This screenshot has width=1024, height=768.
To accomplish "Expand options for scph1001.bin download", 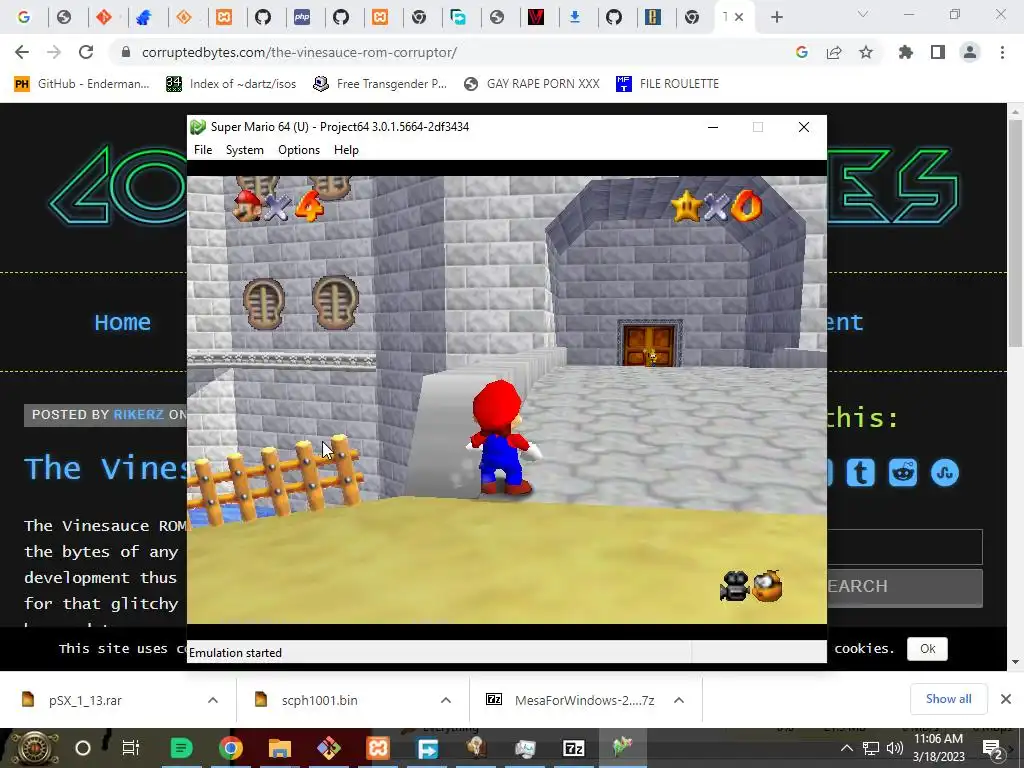I will pos(446,700).
